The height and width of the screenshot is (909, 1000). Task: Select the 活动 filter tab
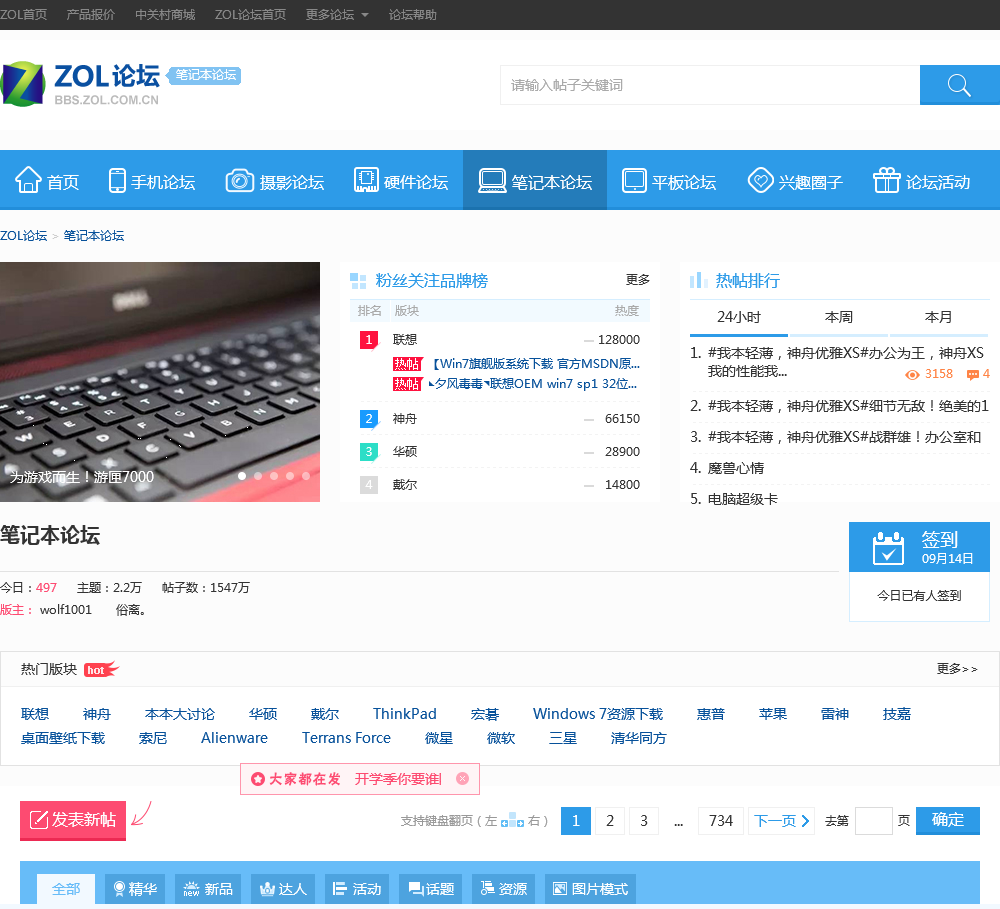click(x=357, y=889)
